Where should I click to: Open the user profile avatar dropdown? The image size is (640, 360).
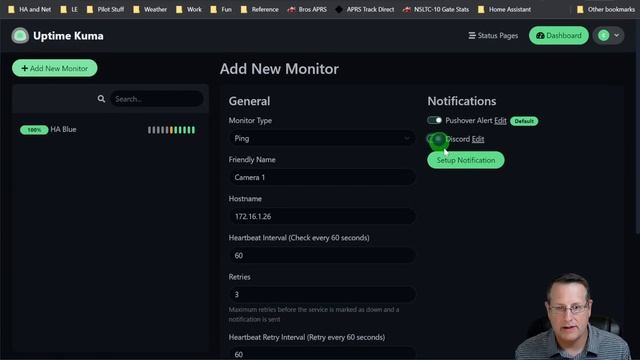pos(609,36)
